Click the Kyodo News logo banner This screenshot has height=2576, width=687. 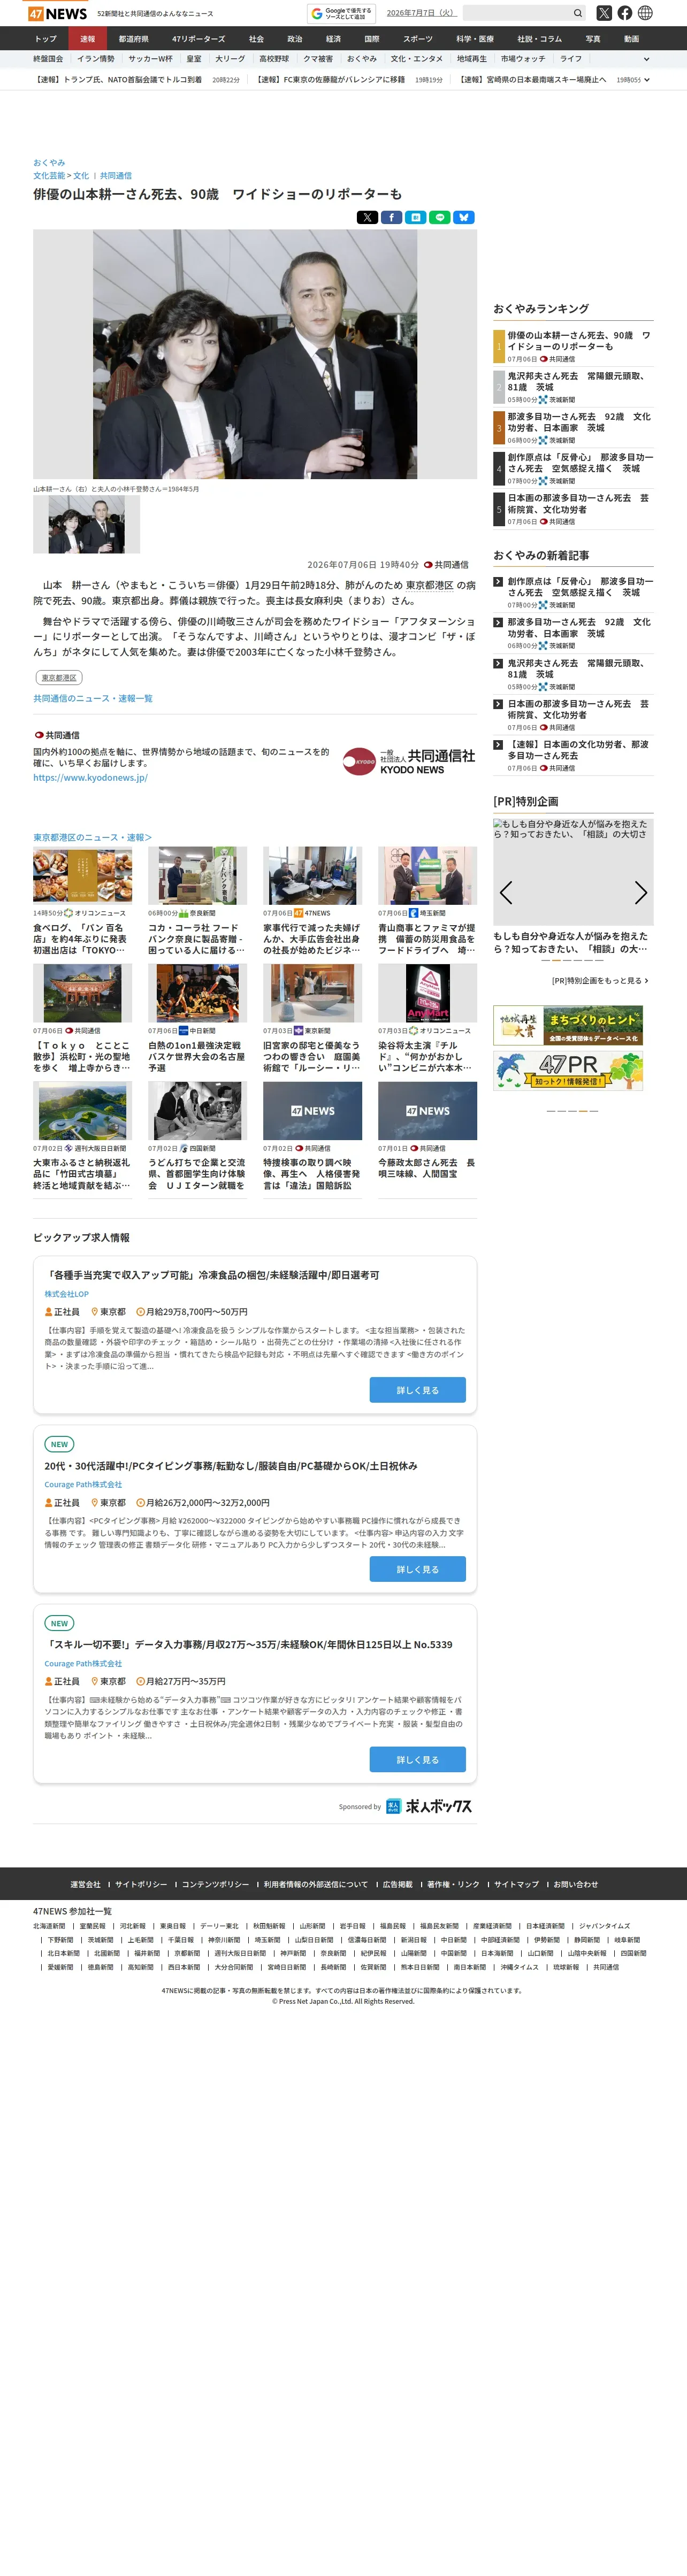point(409,762)
